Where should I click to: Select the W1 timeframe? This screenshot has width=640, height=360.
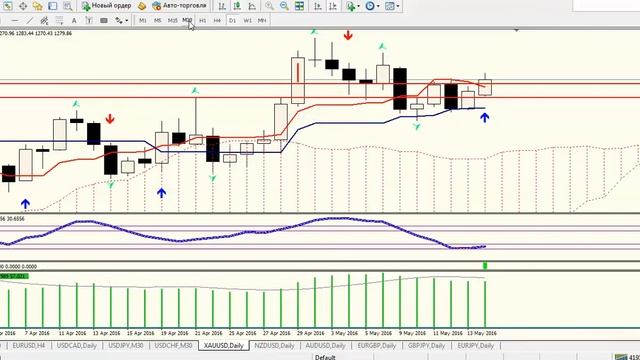[x=247, y=20]
